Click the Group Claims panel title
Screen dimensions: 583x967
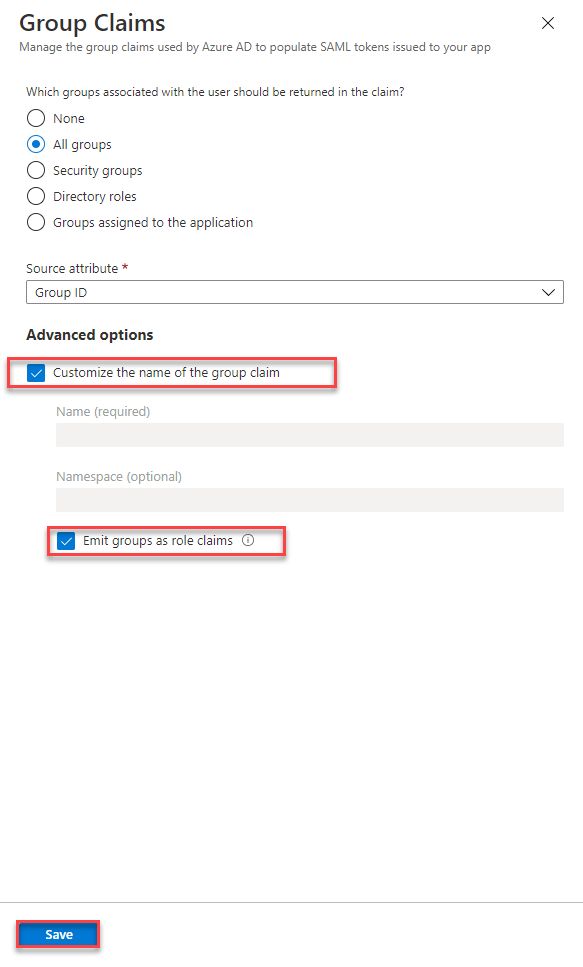tap(92, 22)
